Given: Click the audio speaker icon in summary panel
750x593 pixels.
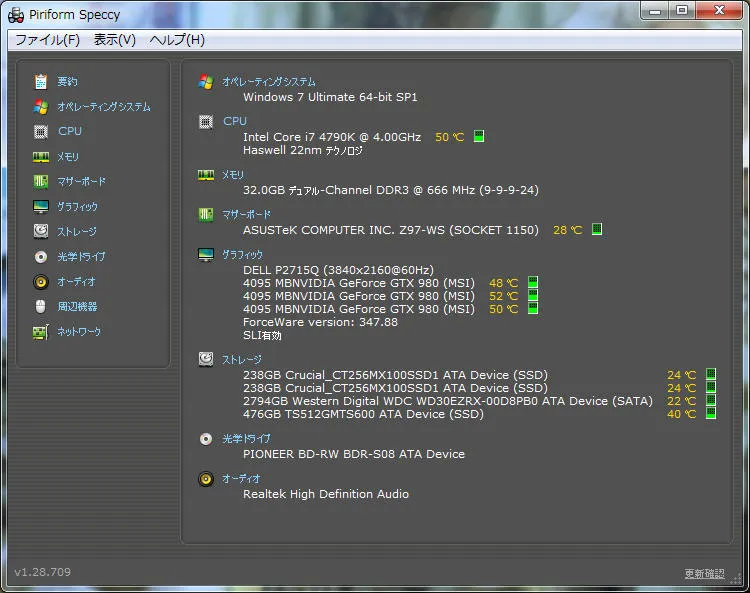Looking at the screenshot, I should click(x=206, y=479).
